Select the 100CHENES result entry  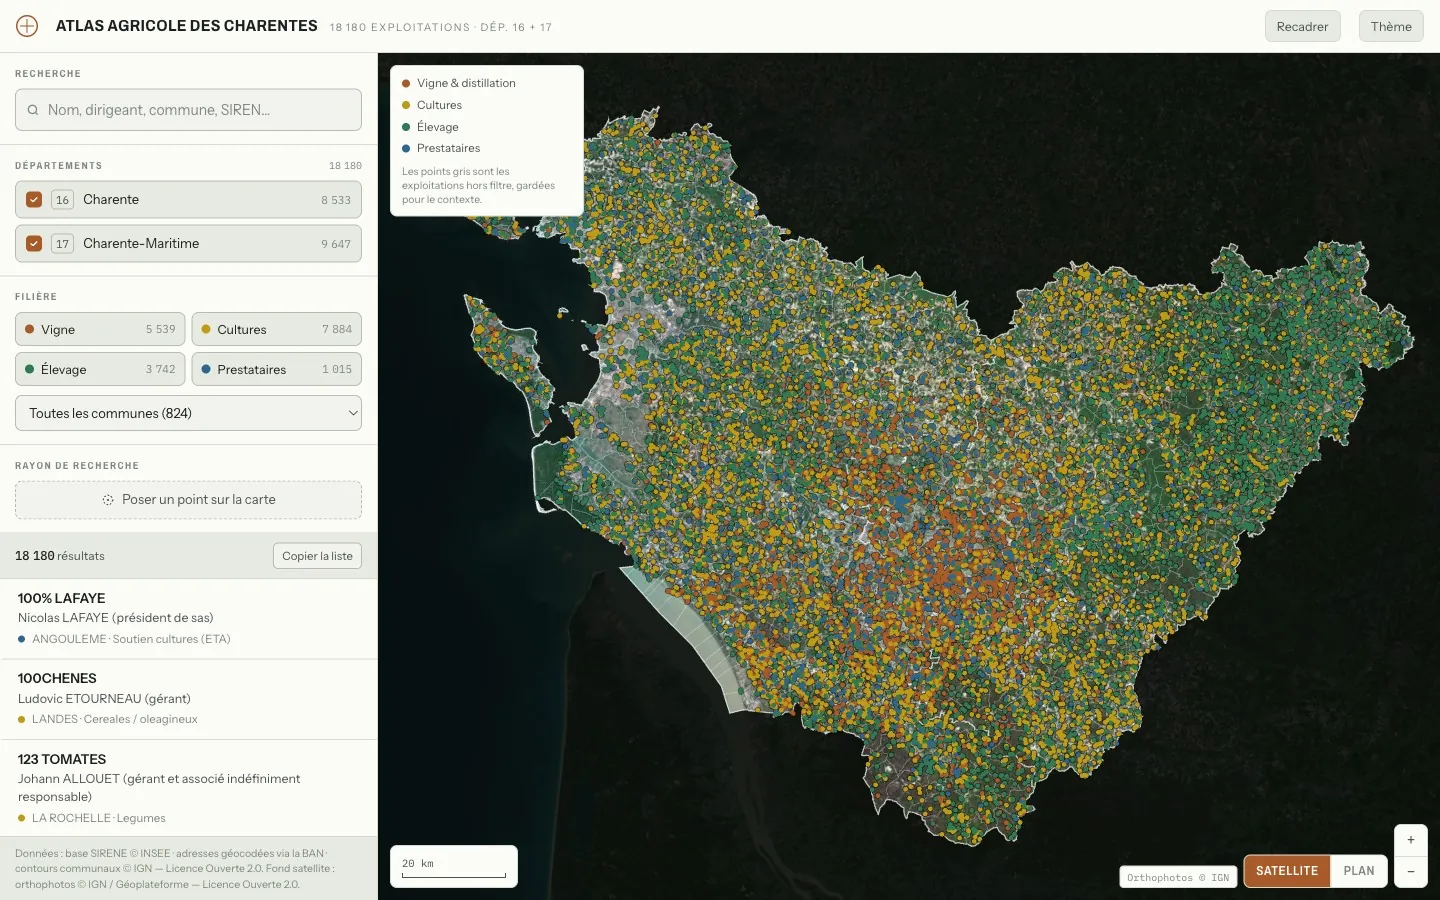pos(188,699)
